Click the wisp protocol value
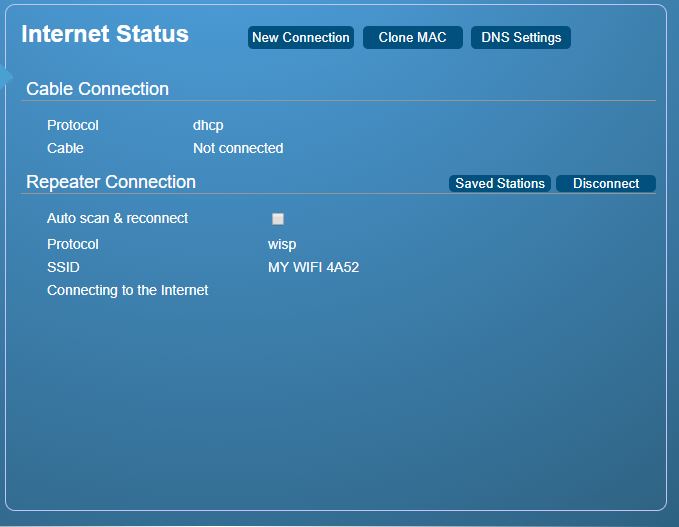The height and width of the screenshot is (527, 679). coord(282,245)
